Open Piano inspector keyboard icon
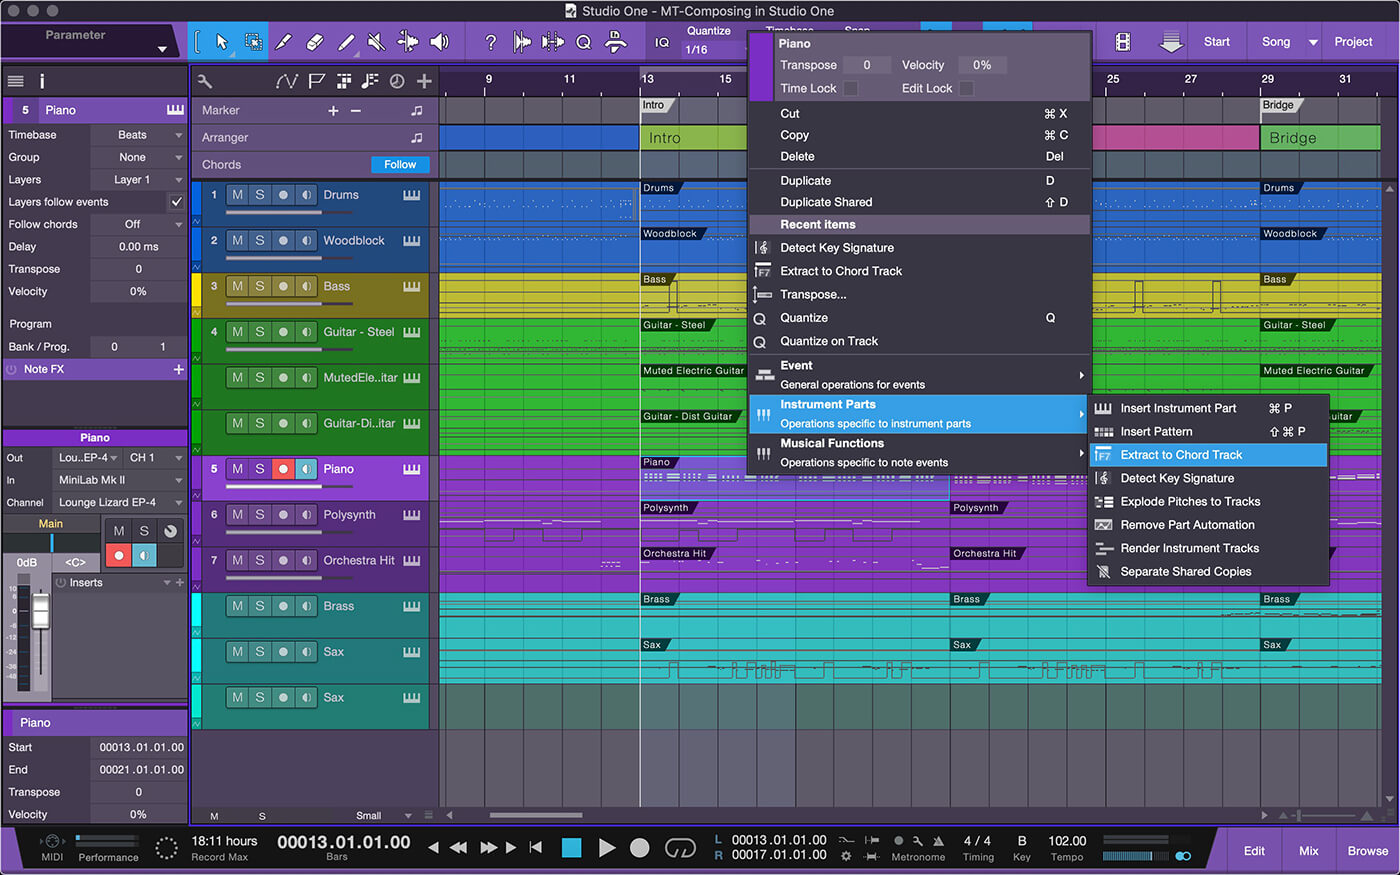Screen dimensions: 1400x875 175,110
